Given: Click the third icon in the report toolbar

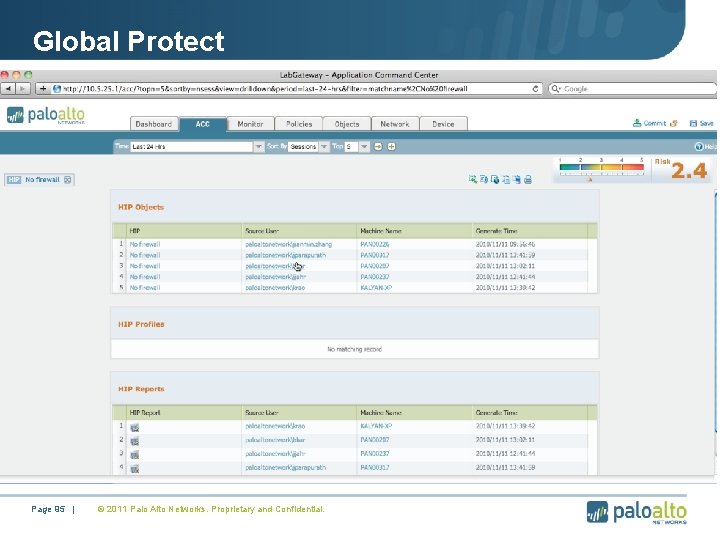Looking at the screenshot, I should [x=495, y=180].
